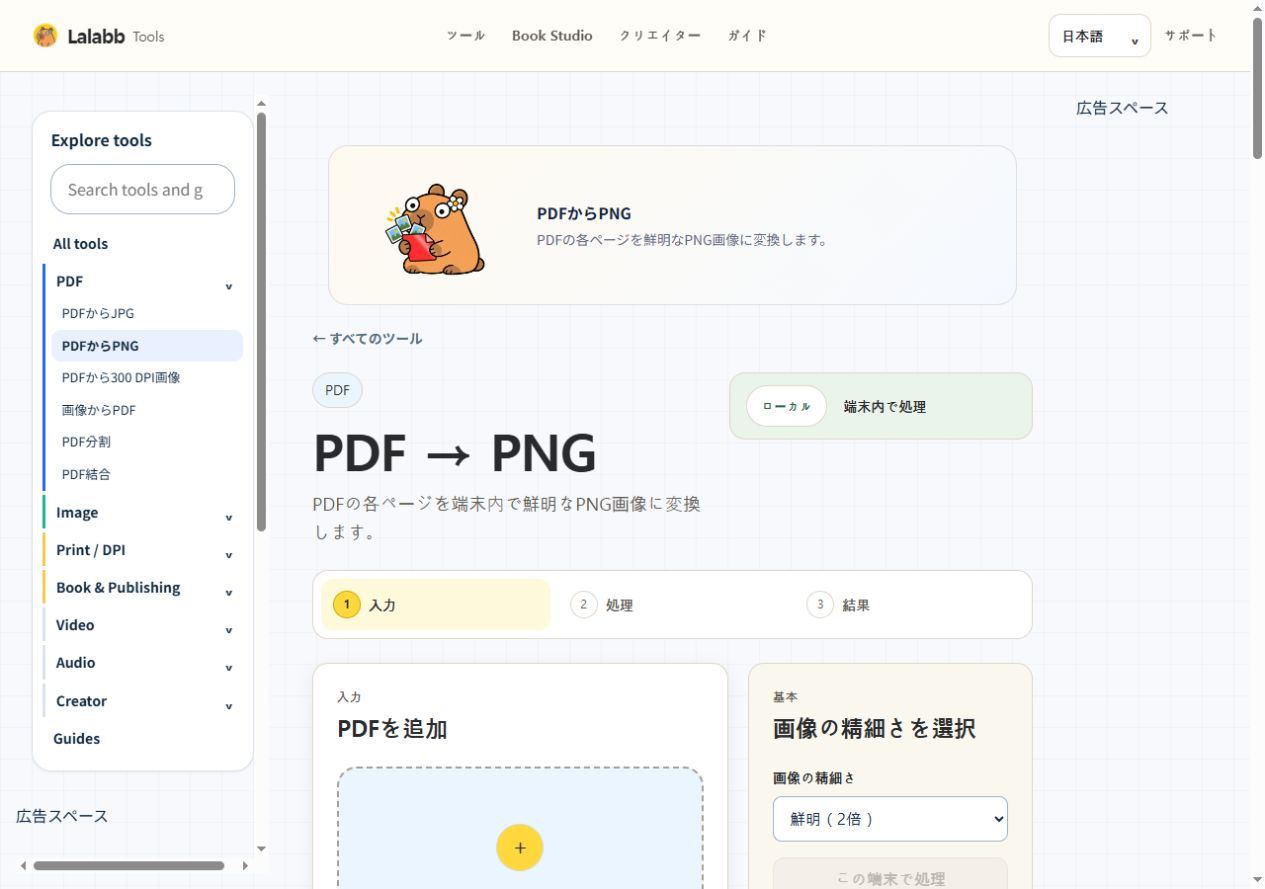This screenshot has width=1265, height=889.
Task: Expand the Book & Publishing category
Action: 144,588
